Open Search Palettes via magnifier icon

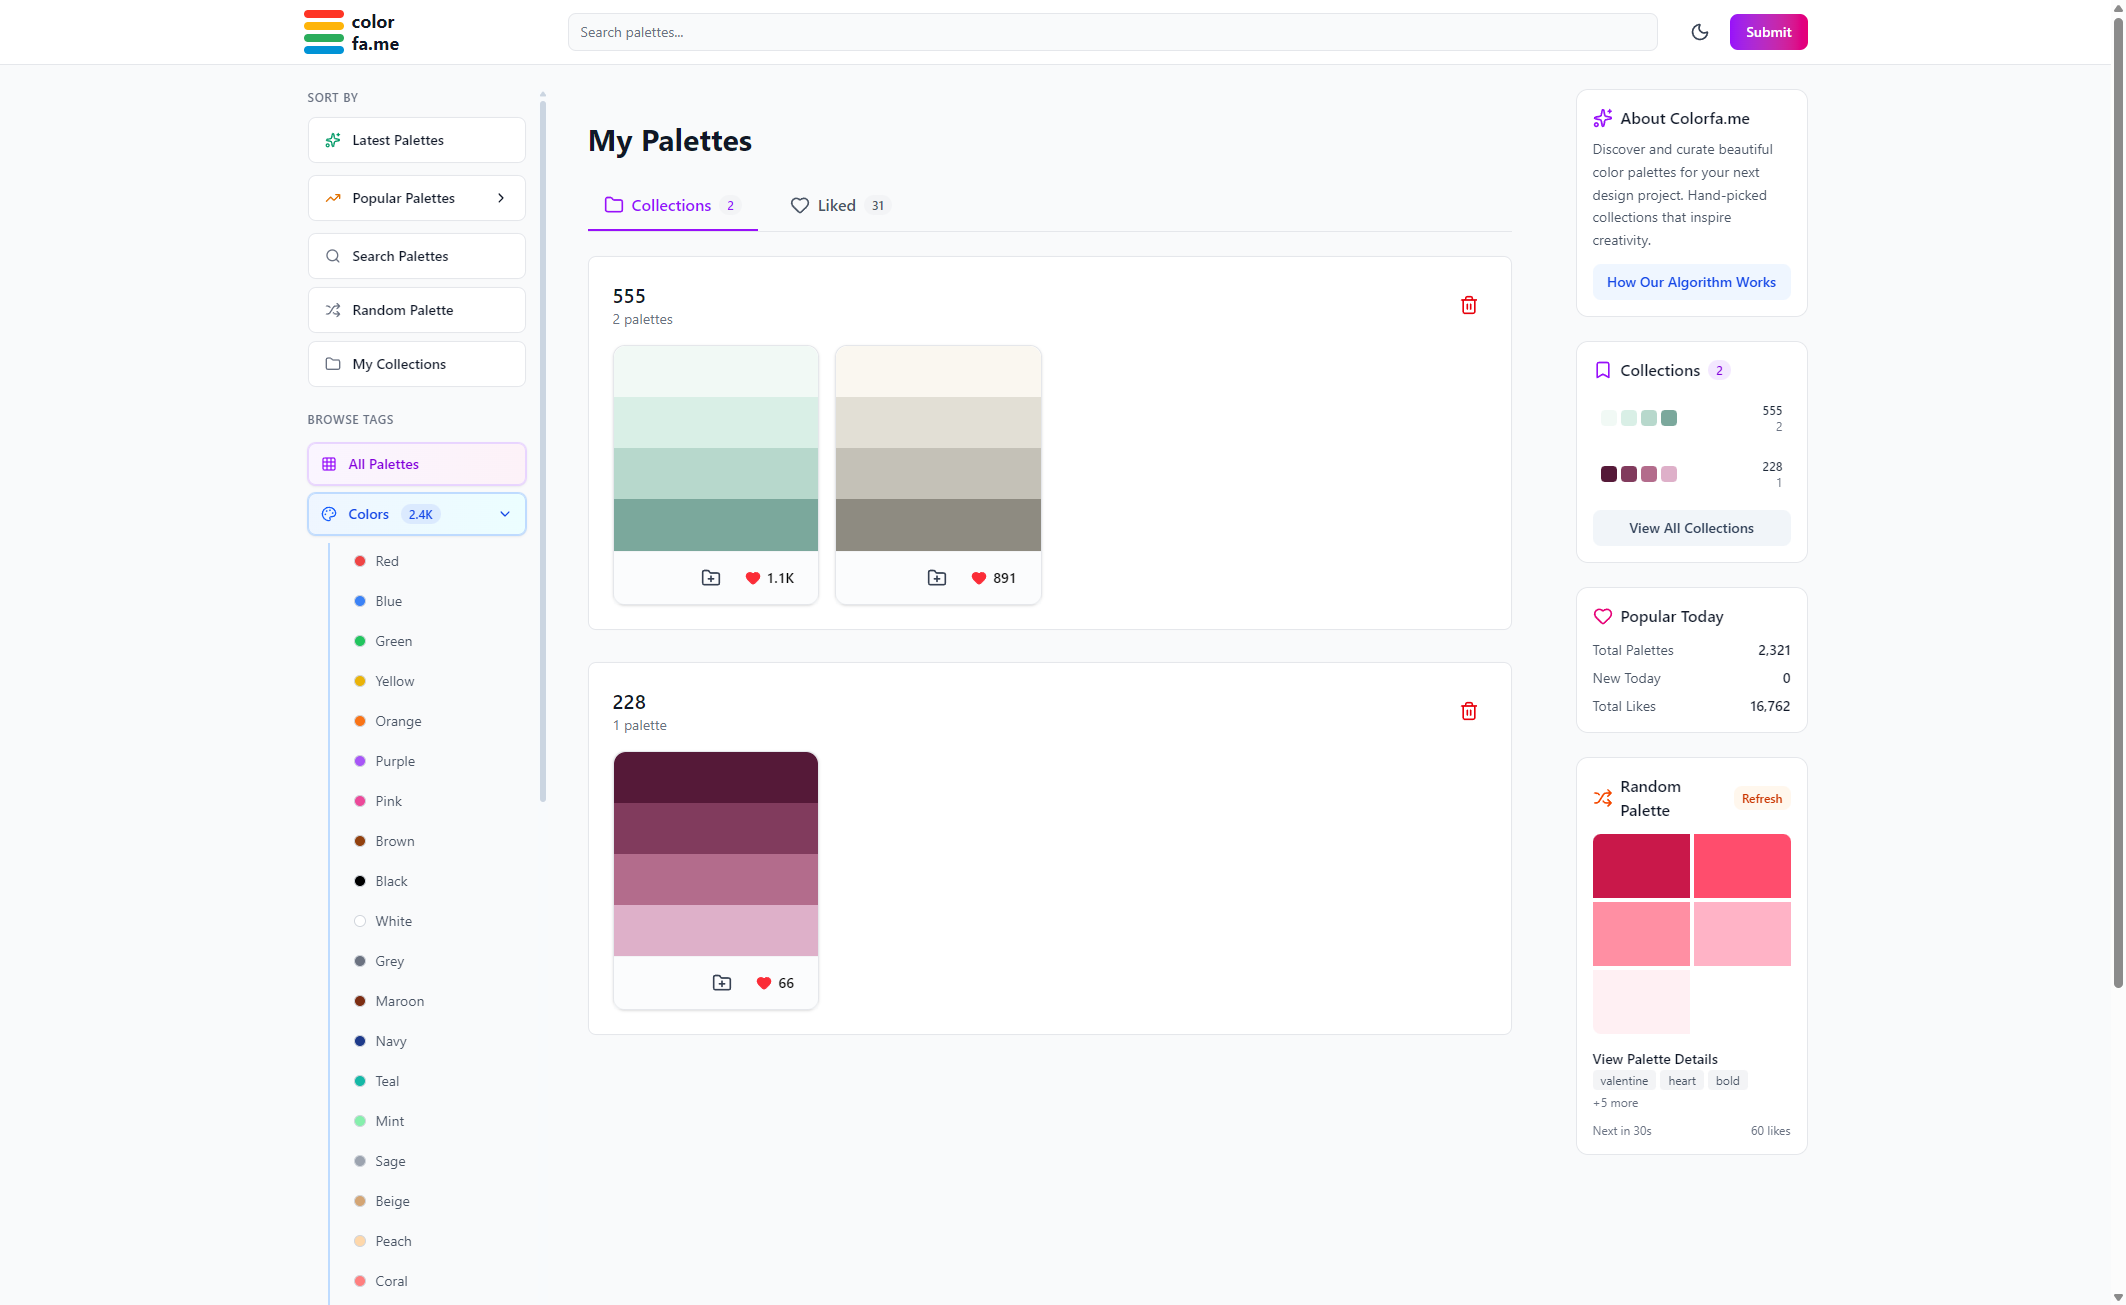point(333,256)
